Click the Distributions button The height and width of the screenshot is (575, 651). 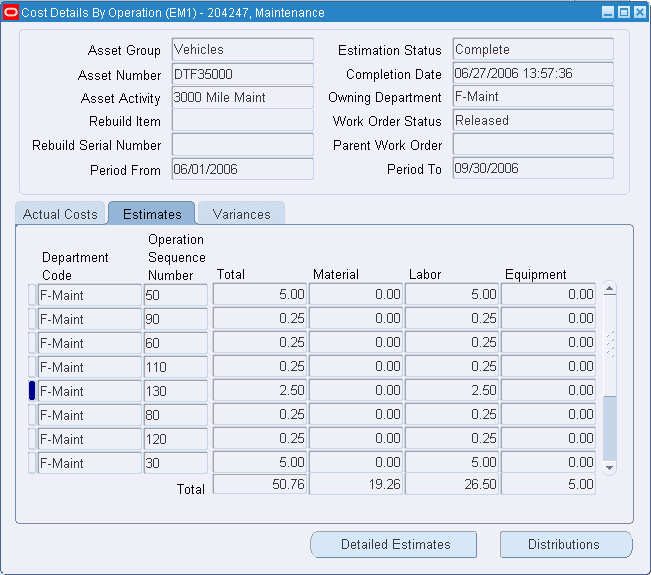pyautogui.click(x=566, y=544)
